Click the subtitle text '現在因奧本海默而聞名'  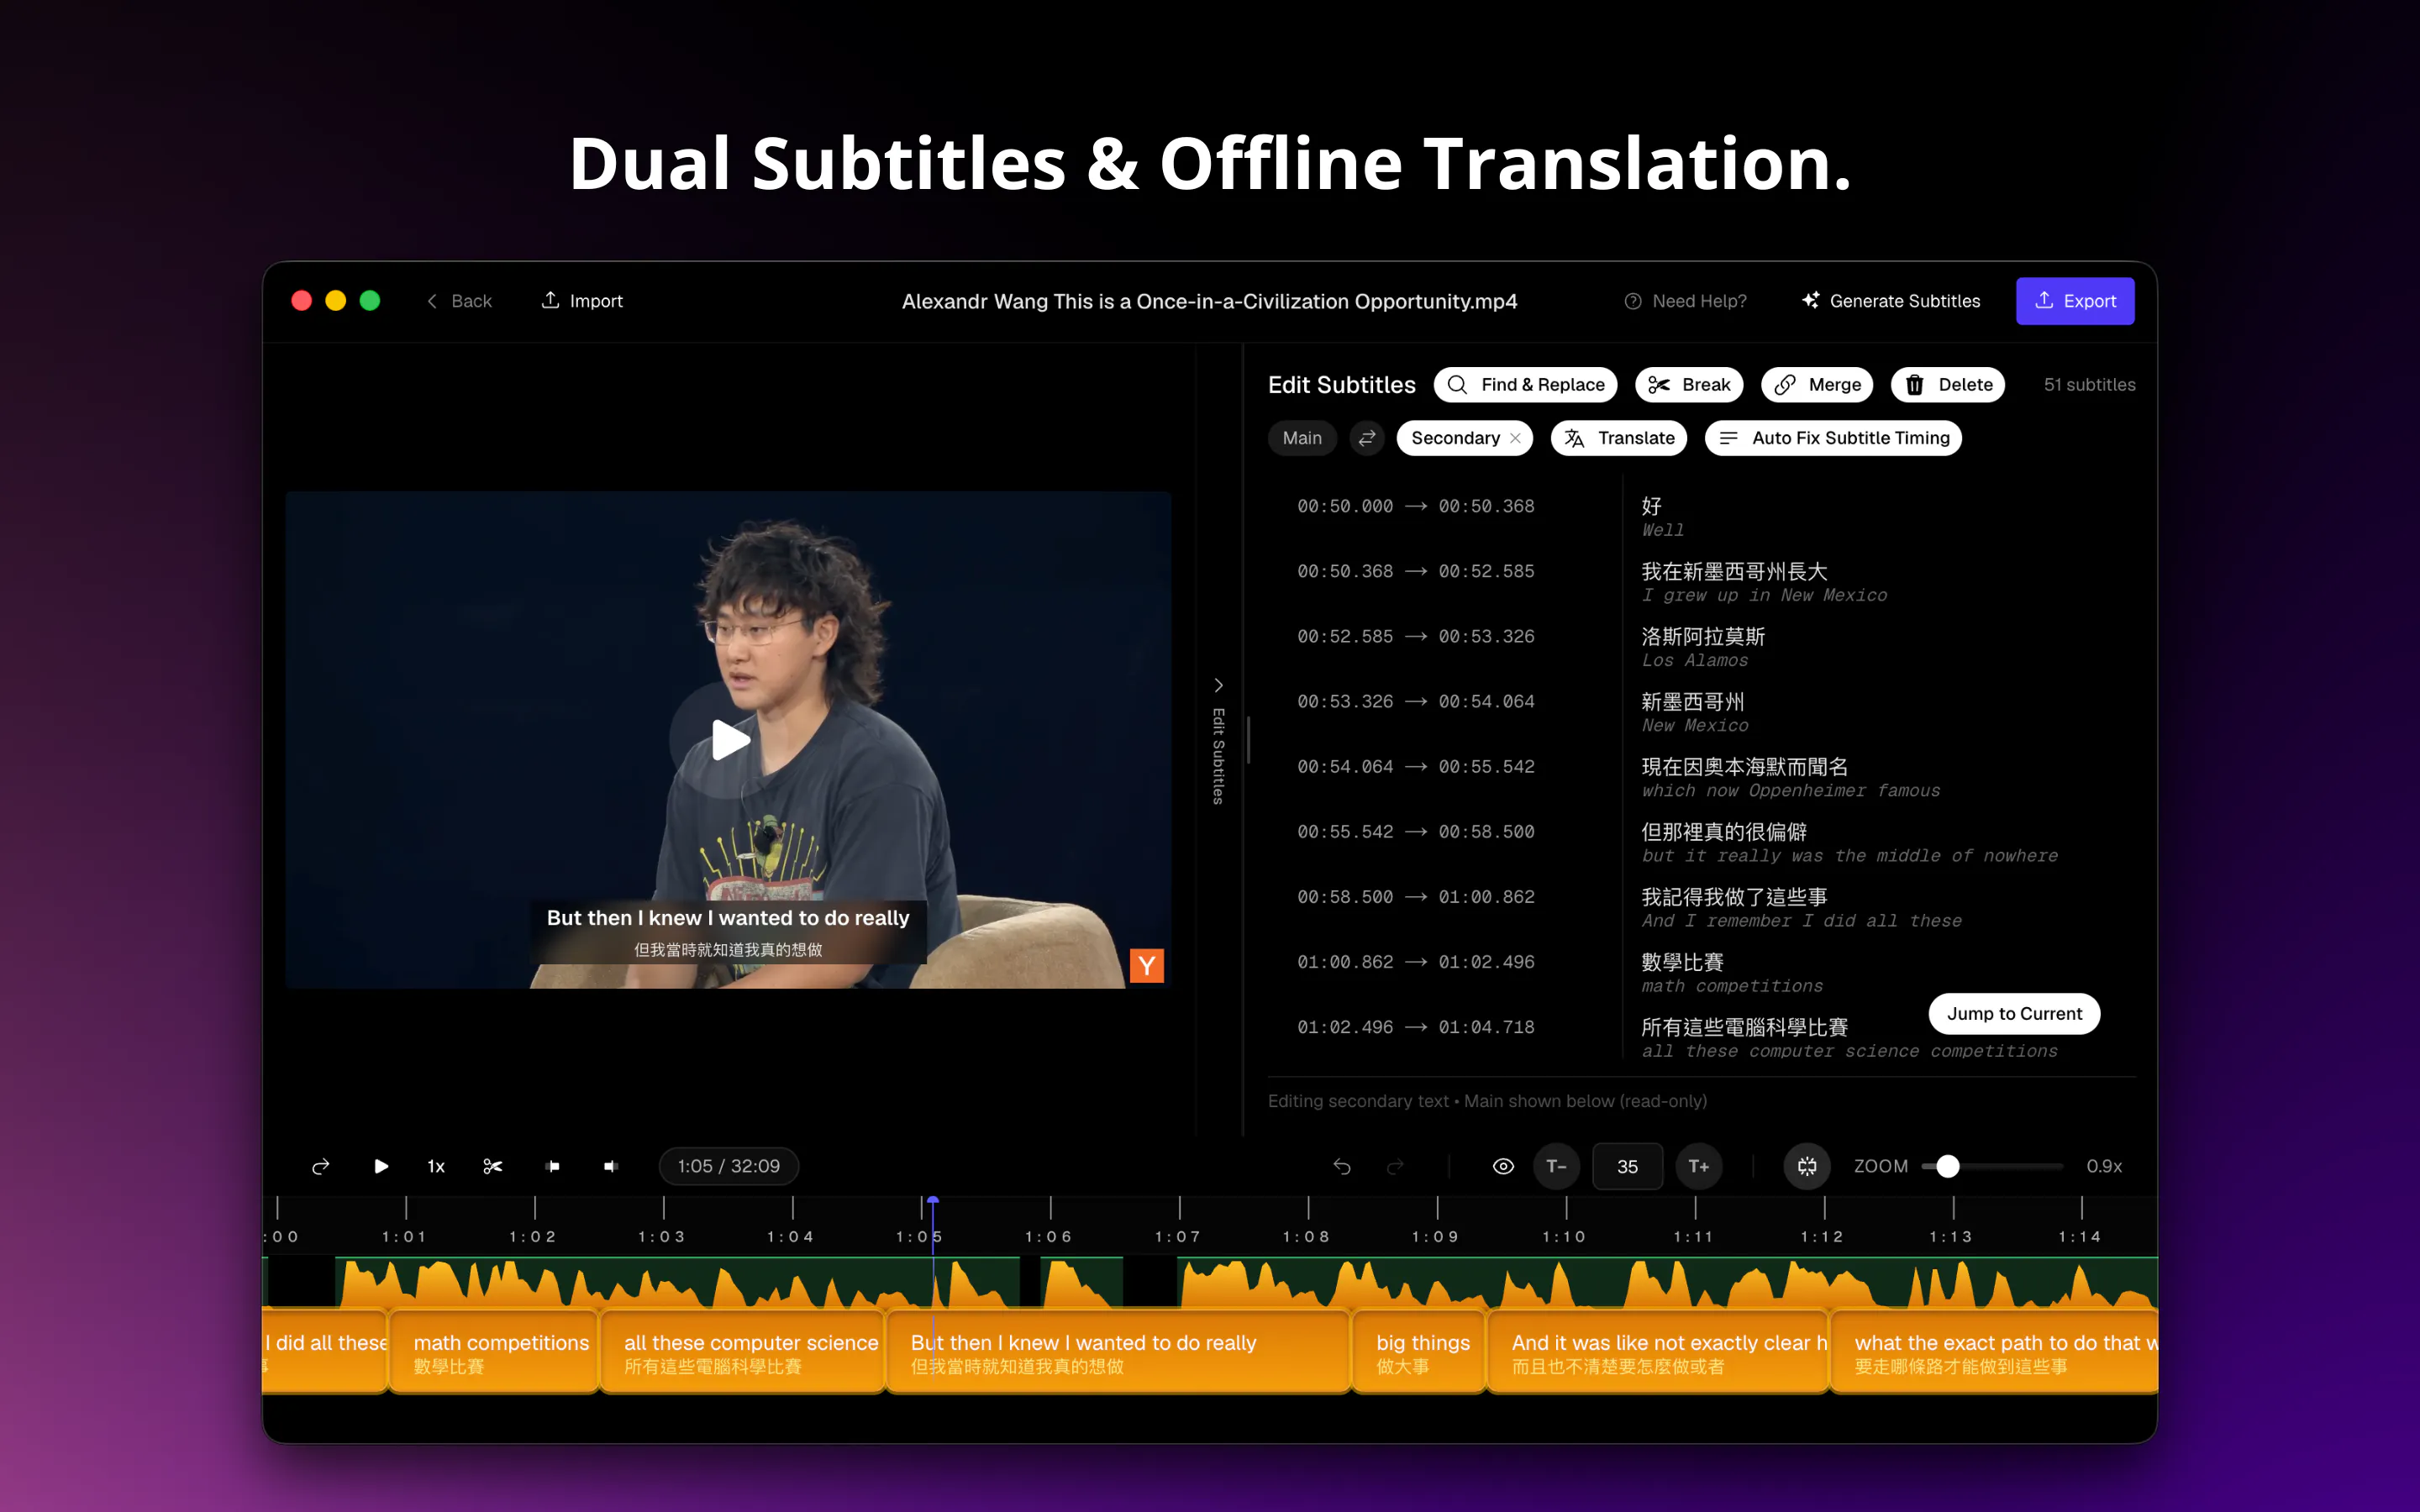1744,766
